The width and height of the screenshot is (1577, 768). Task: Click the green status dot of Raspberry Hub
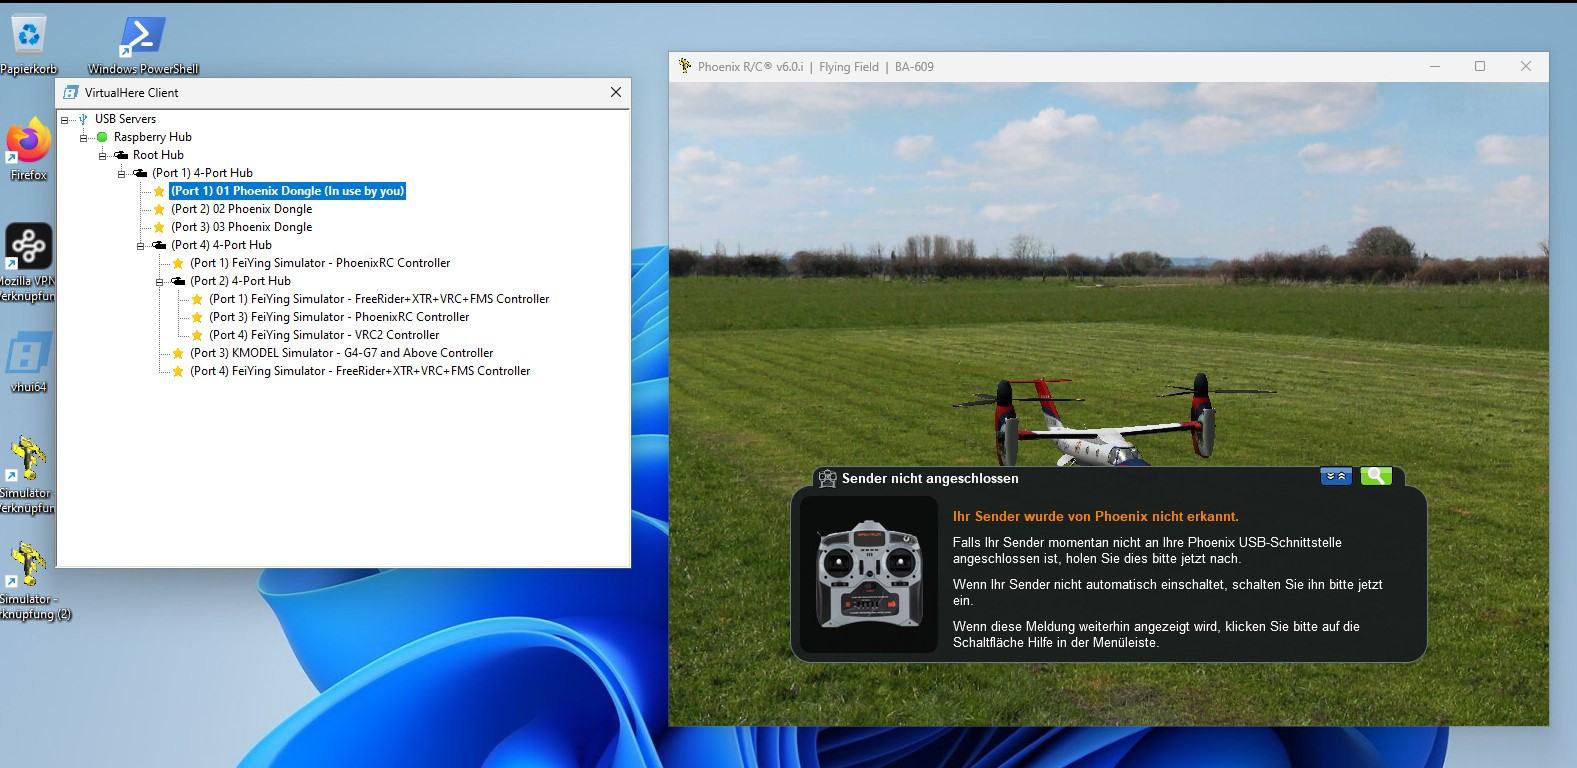tap(102, 137)
